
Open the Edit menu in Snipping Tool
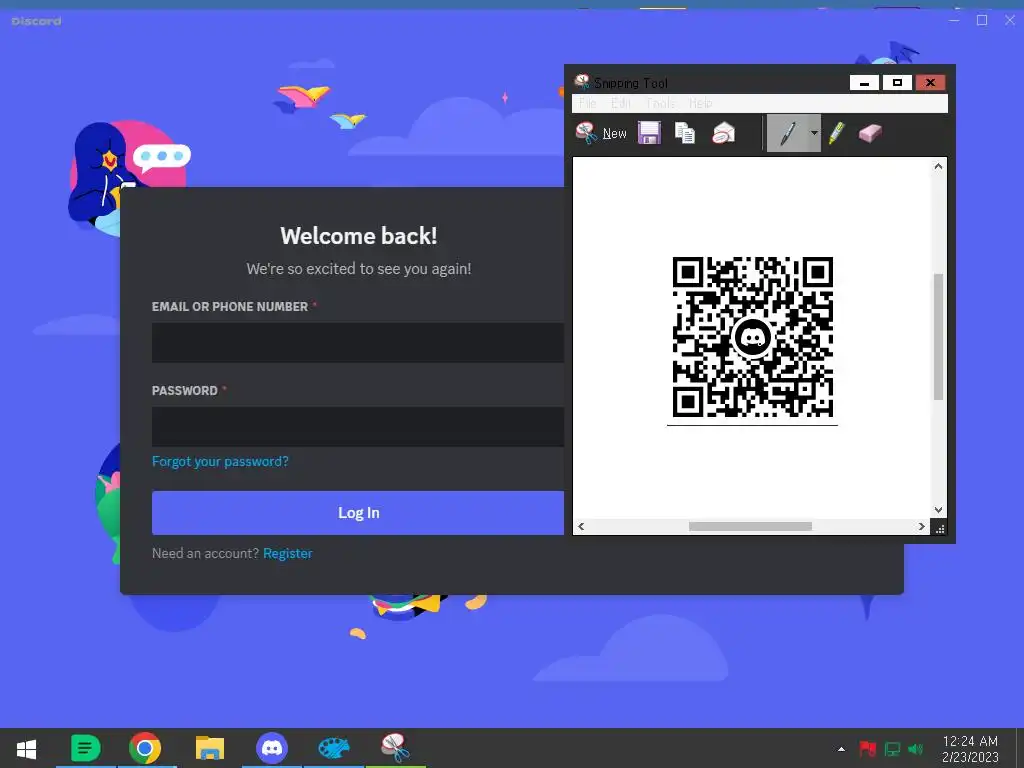coord(621,103)
